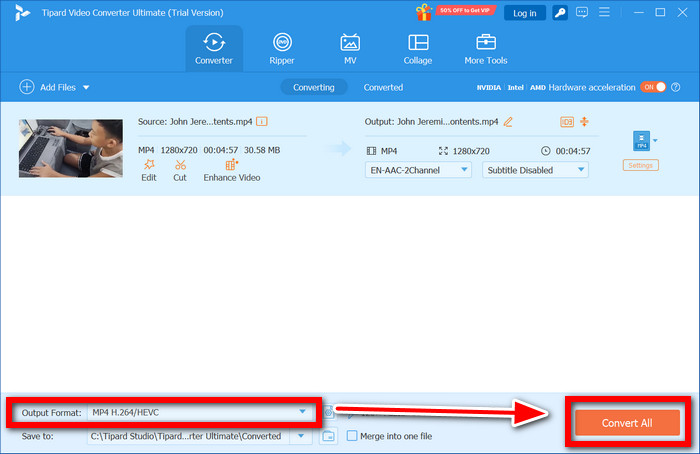Viewport: 700px width, 454px height.
Task: Click the ID3 metadata editor icon
Action: tap(567, 122)
